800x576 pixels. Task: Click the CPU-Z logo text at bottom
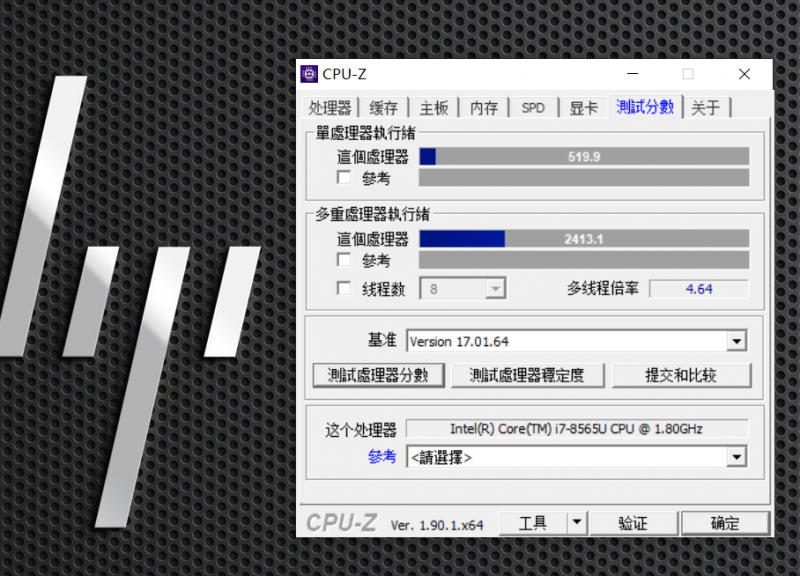[341, 523]
